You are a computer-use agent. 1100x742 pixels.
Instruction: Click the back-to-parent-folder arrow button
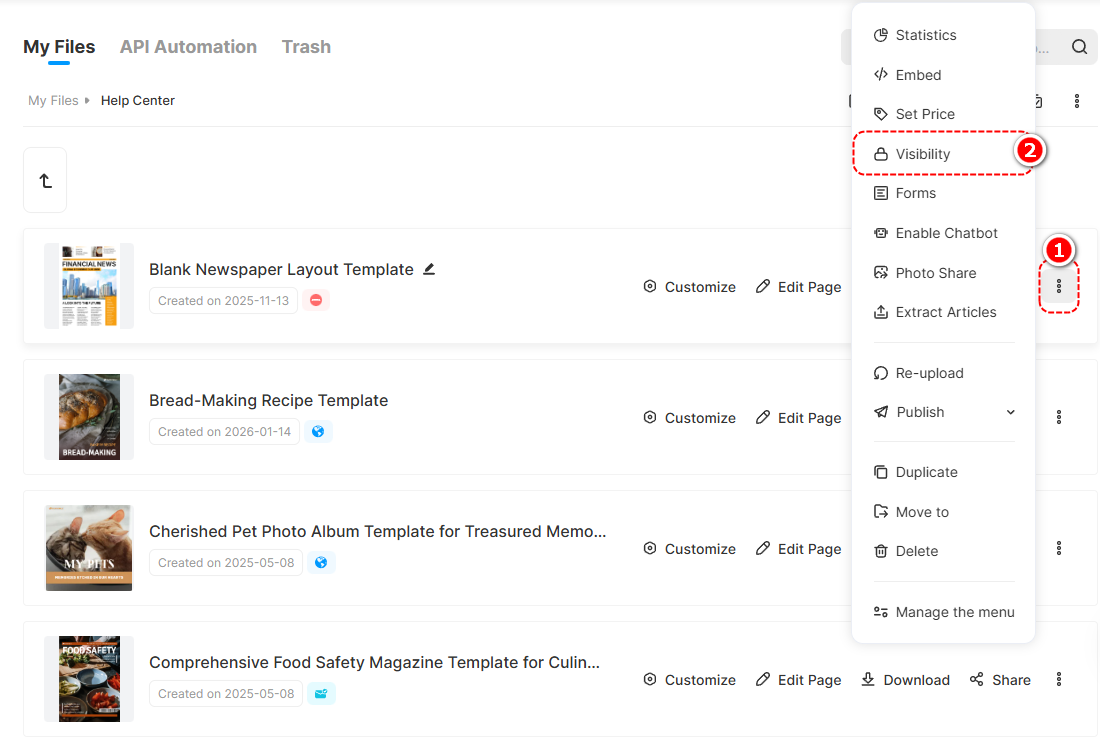pyautogui.click(x=45, y=181)
